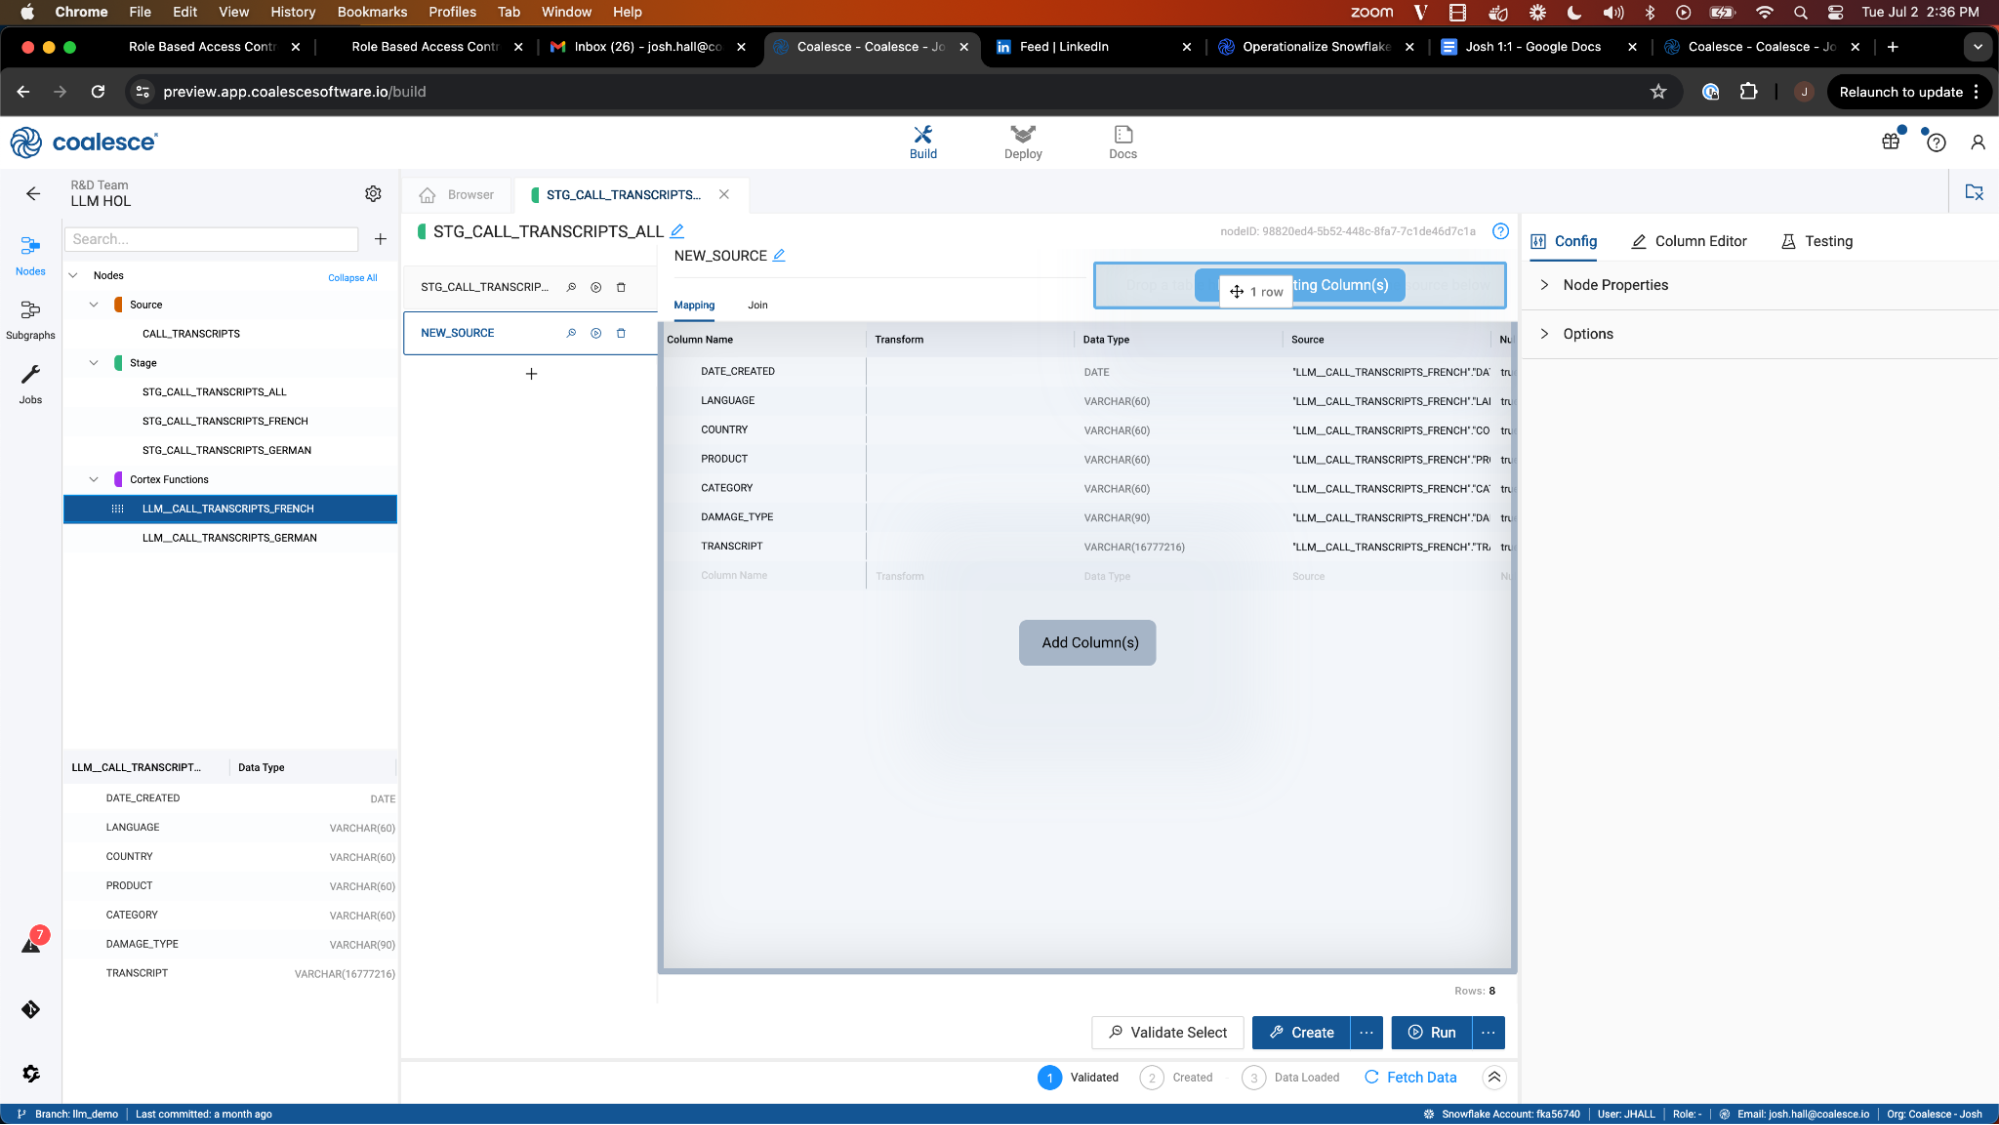
Task: Add a new source with plus below NEW_SOURCE
Action: [531, 374]
